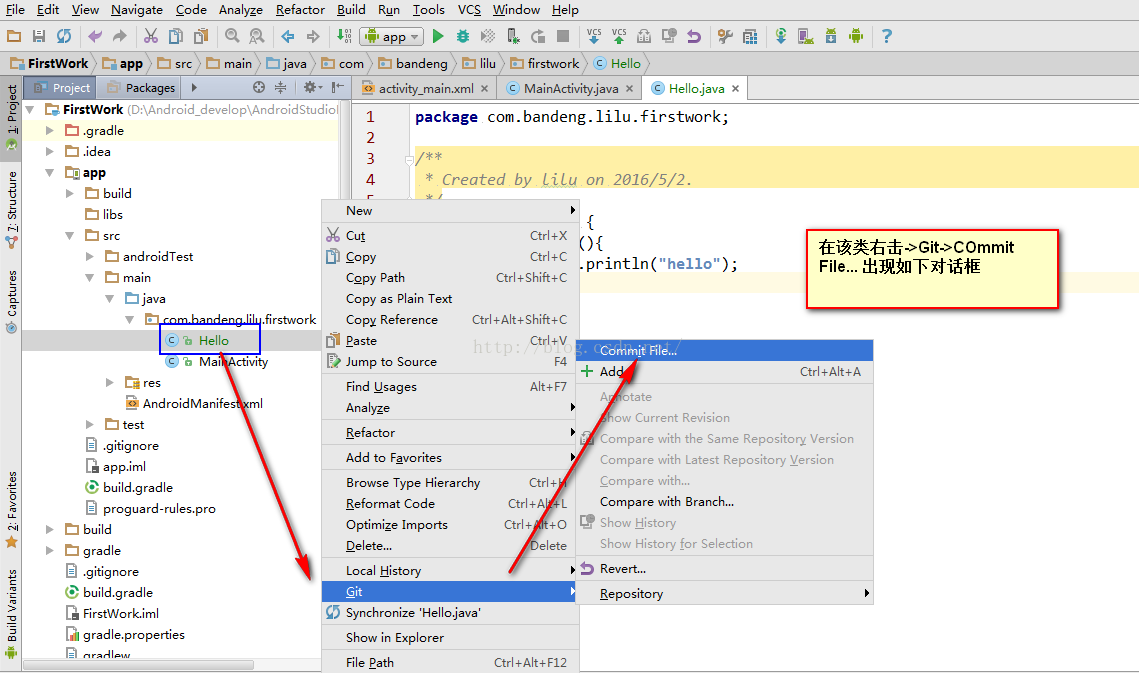
Task: Open the Refactor menu in menu bar
Action: [300, 10]
